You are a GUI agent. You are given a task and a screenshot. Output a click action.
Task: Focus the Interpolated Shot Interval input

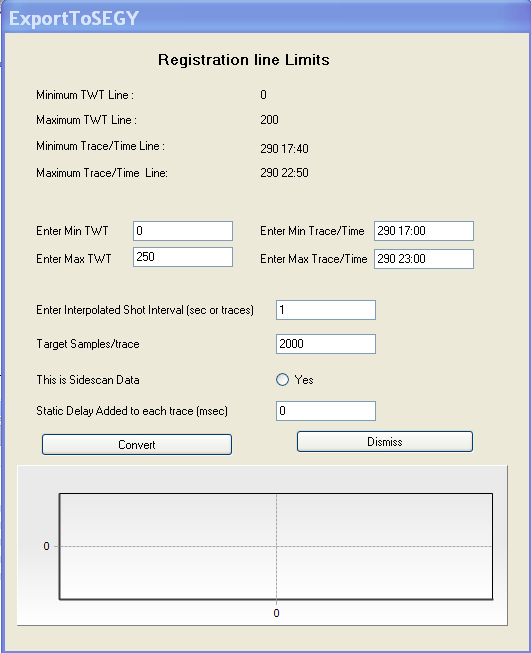click(326, 310)
